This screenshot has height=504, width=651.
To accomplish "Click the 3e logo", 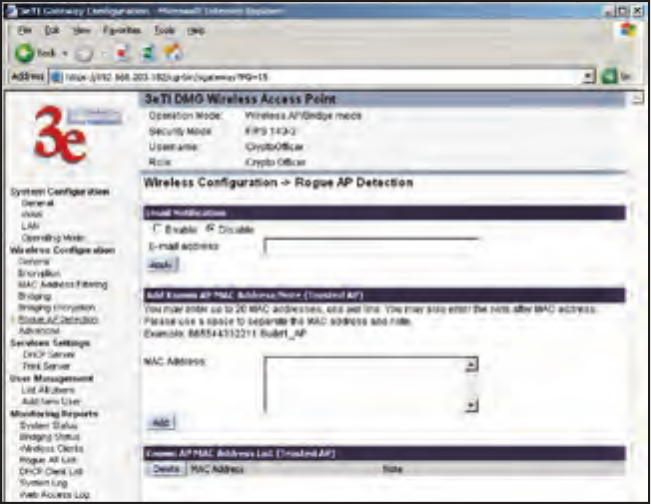I will pos(59,134).
